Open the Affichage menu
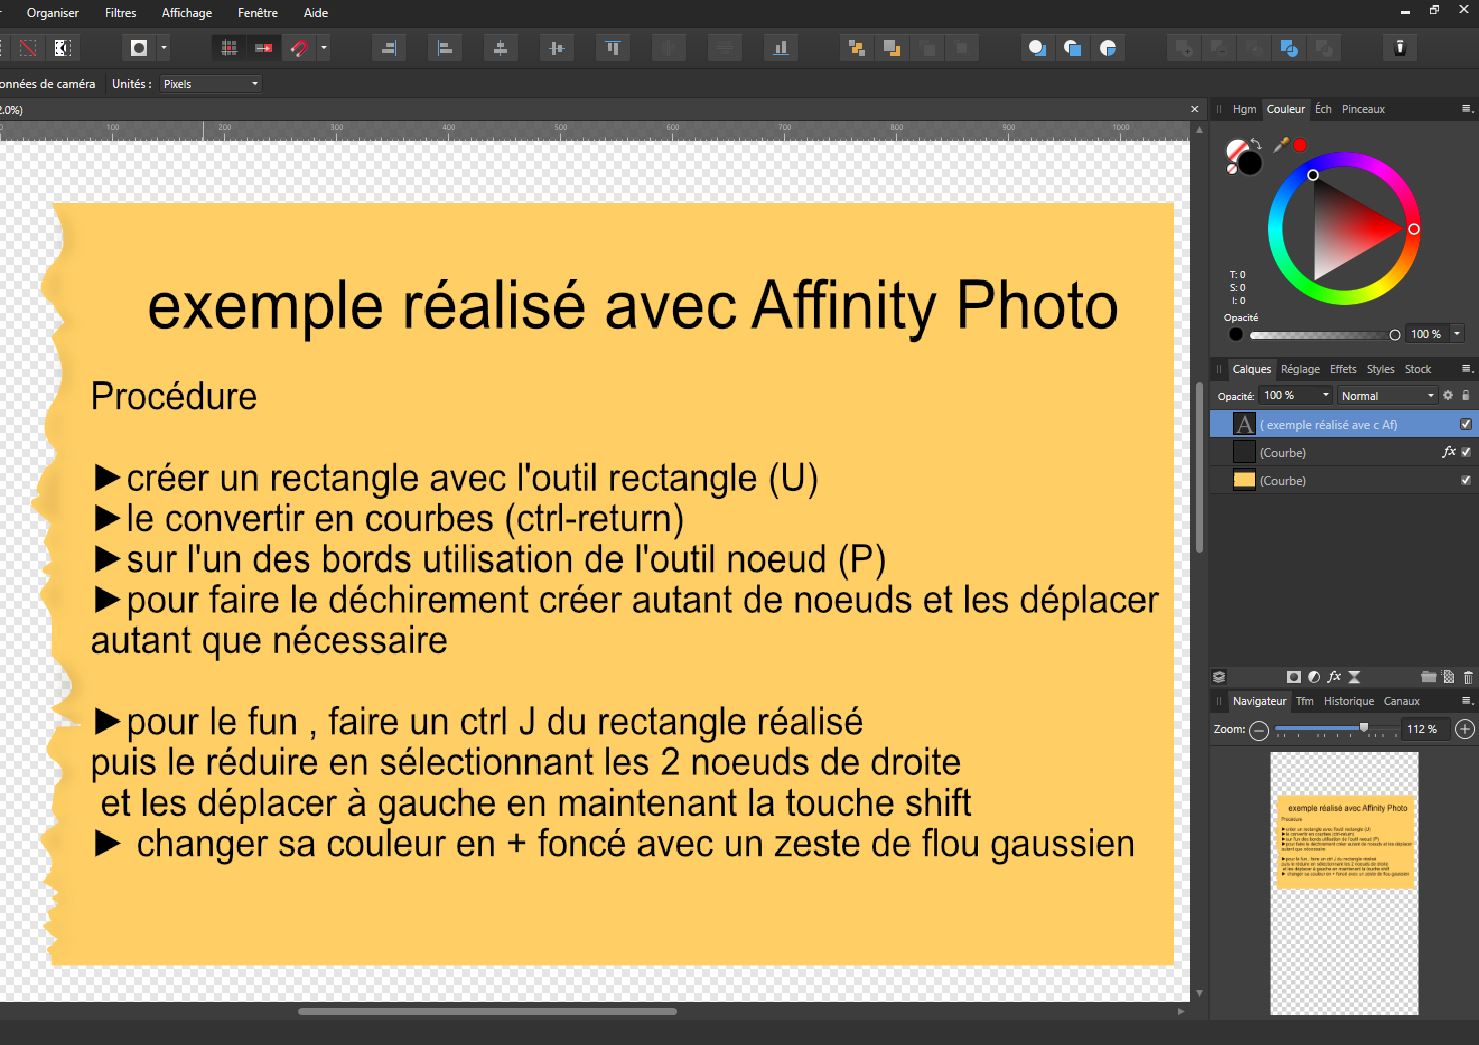This screenshot has height=1045, width=1479. [187, 13]
